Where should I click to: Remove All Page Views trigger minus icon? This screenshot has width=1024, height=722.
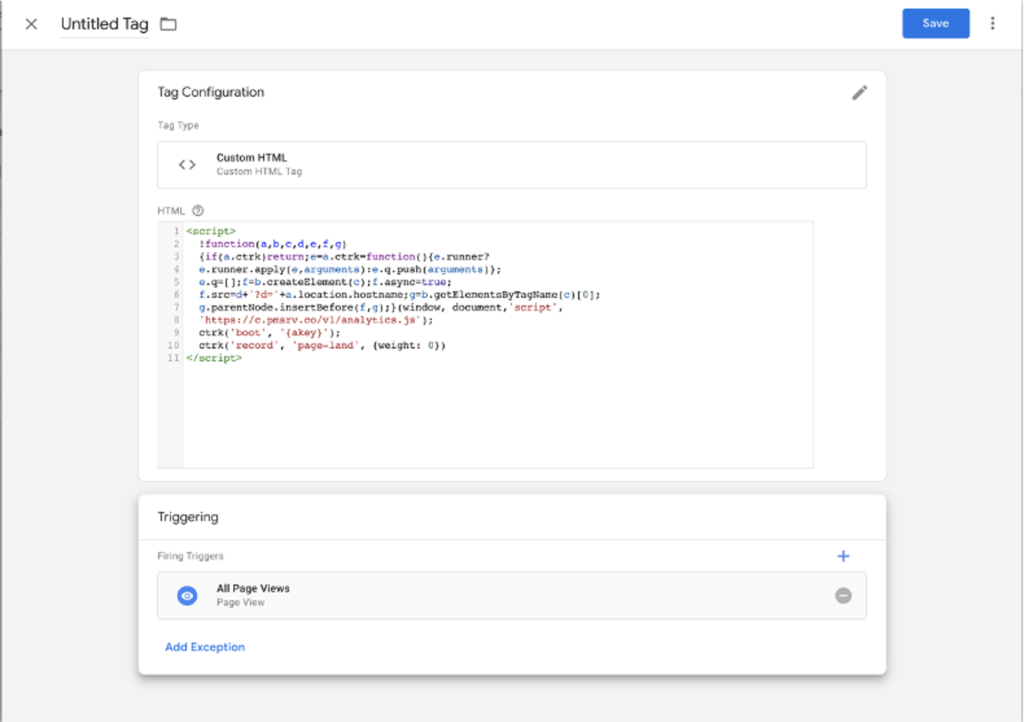point(843,595)
